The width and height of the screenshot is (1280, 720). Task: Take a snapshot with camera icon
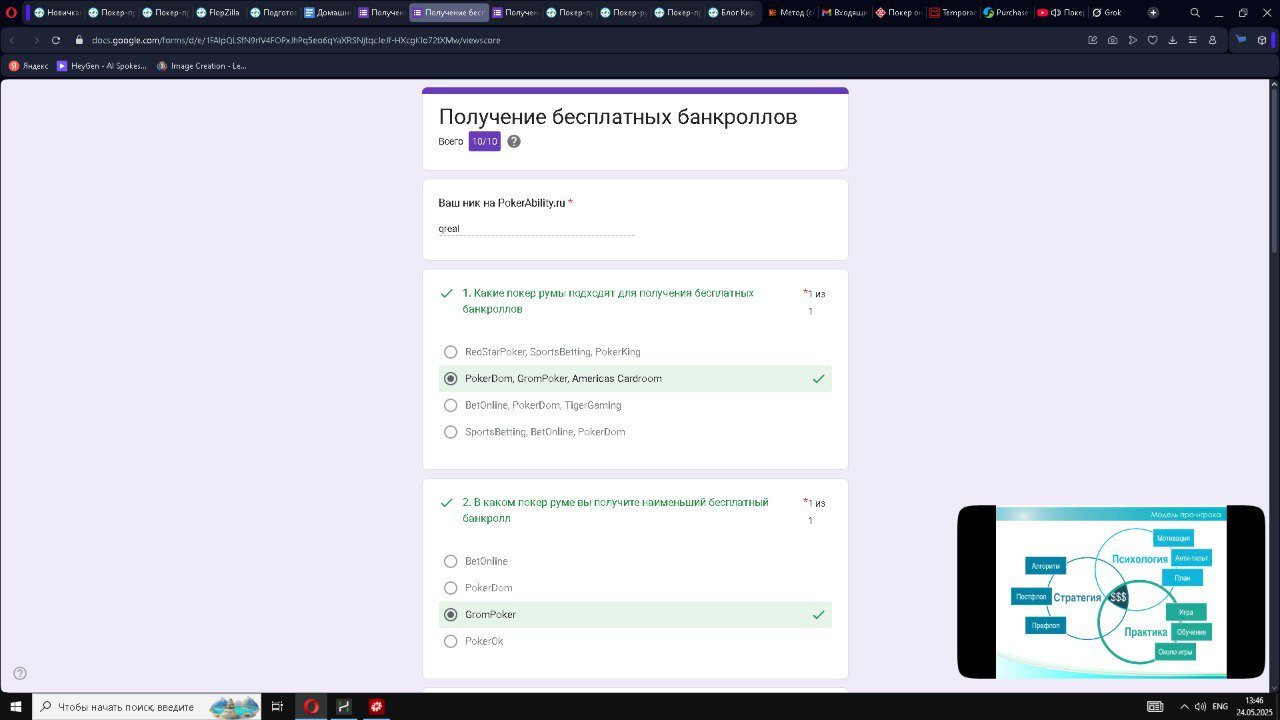pos(1112,40)
